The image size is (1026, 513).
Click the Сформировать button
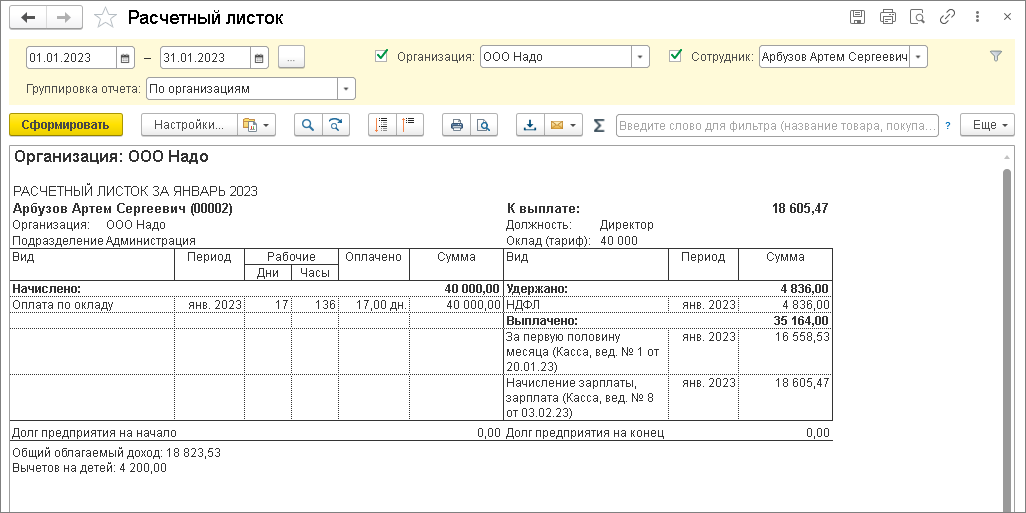(x=65, y=125)
